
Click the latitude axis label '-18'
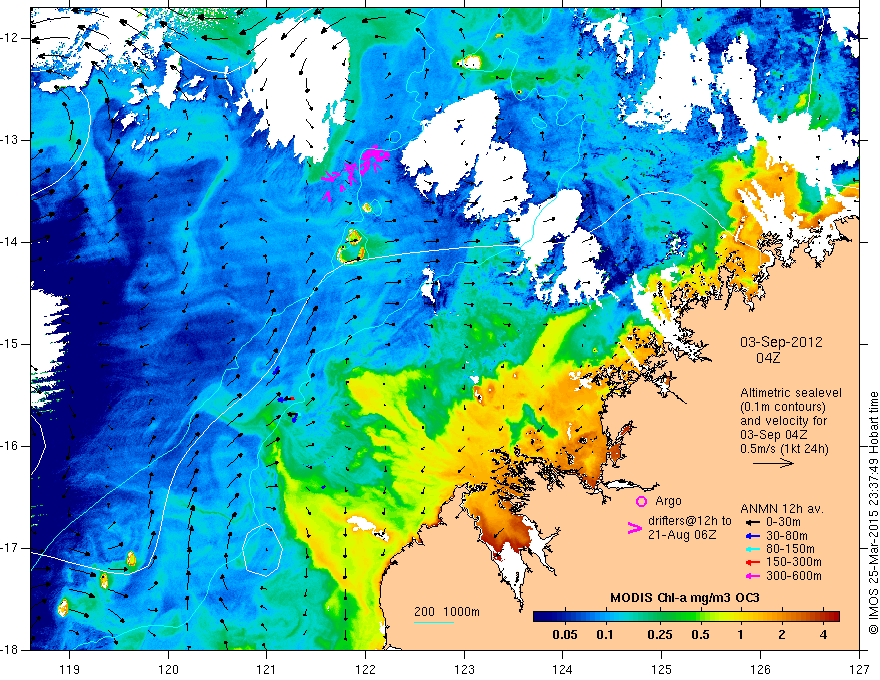tap(10, 650)
